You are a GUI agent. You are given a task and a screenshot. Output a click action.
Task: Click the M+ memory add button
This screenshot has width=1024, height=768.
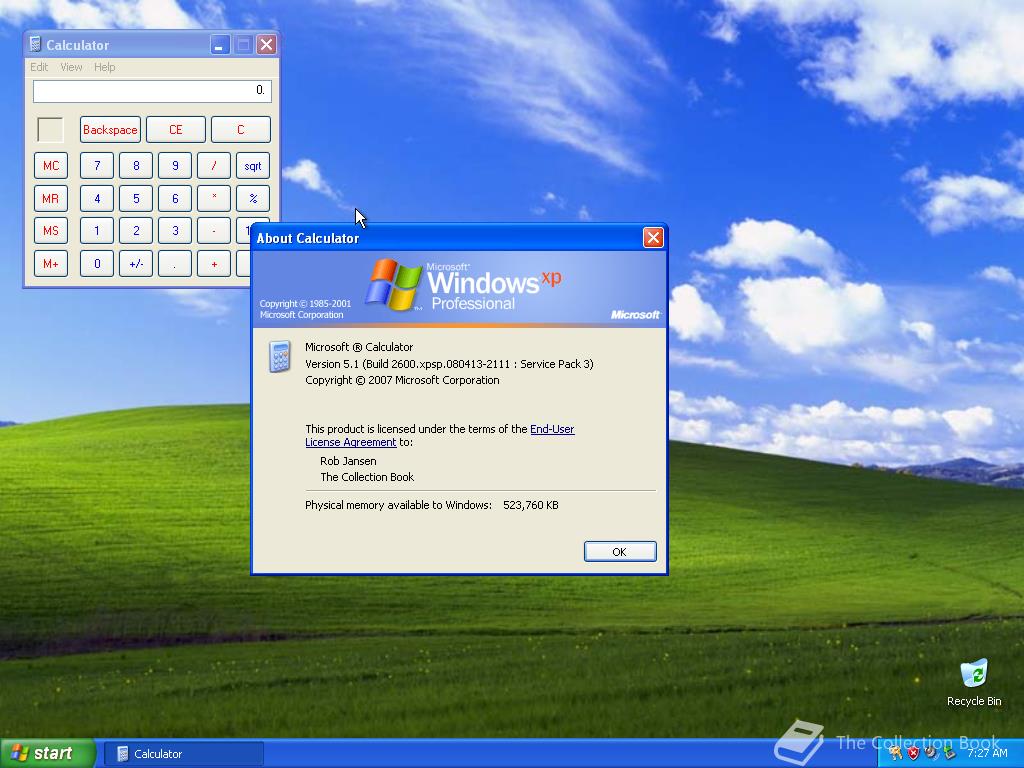[51, 264]
